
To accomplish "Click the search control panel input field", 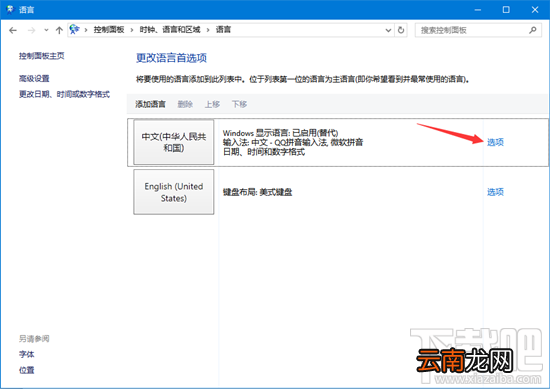I will click(478, 30).
